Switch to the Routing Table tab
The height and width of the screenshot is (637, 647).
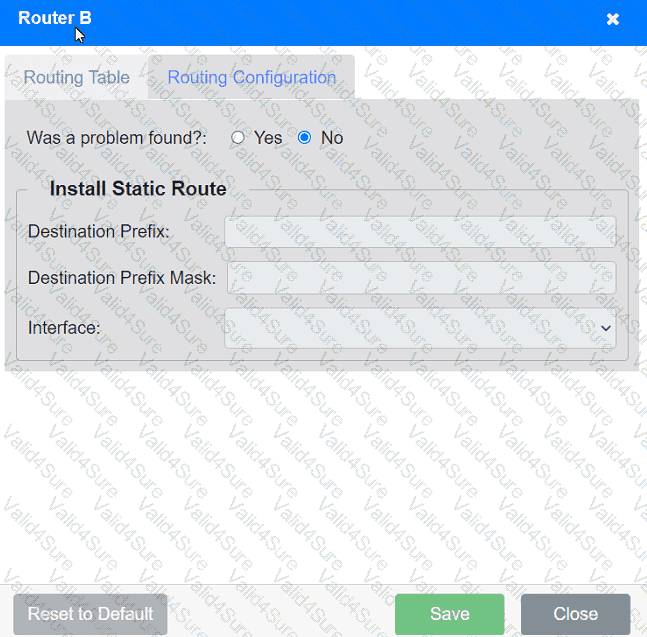pos(76,78)
